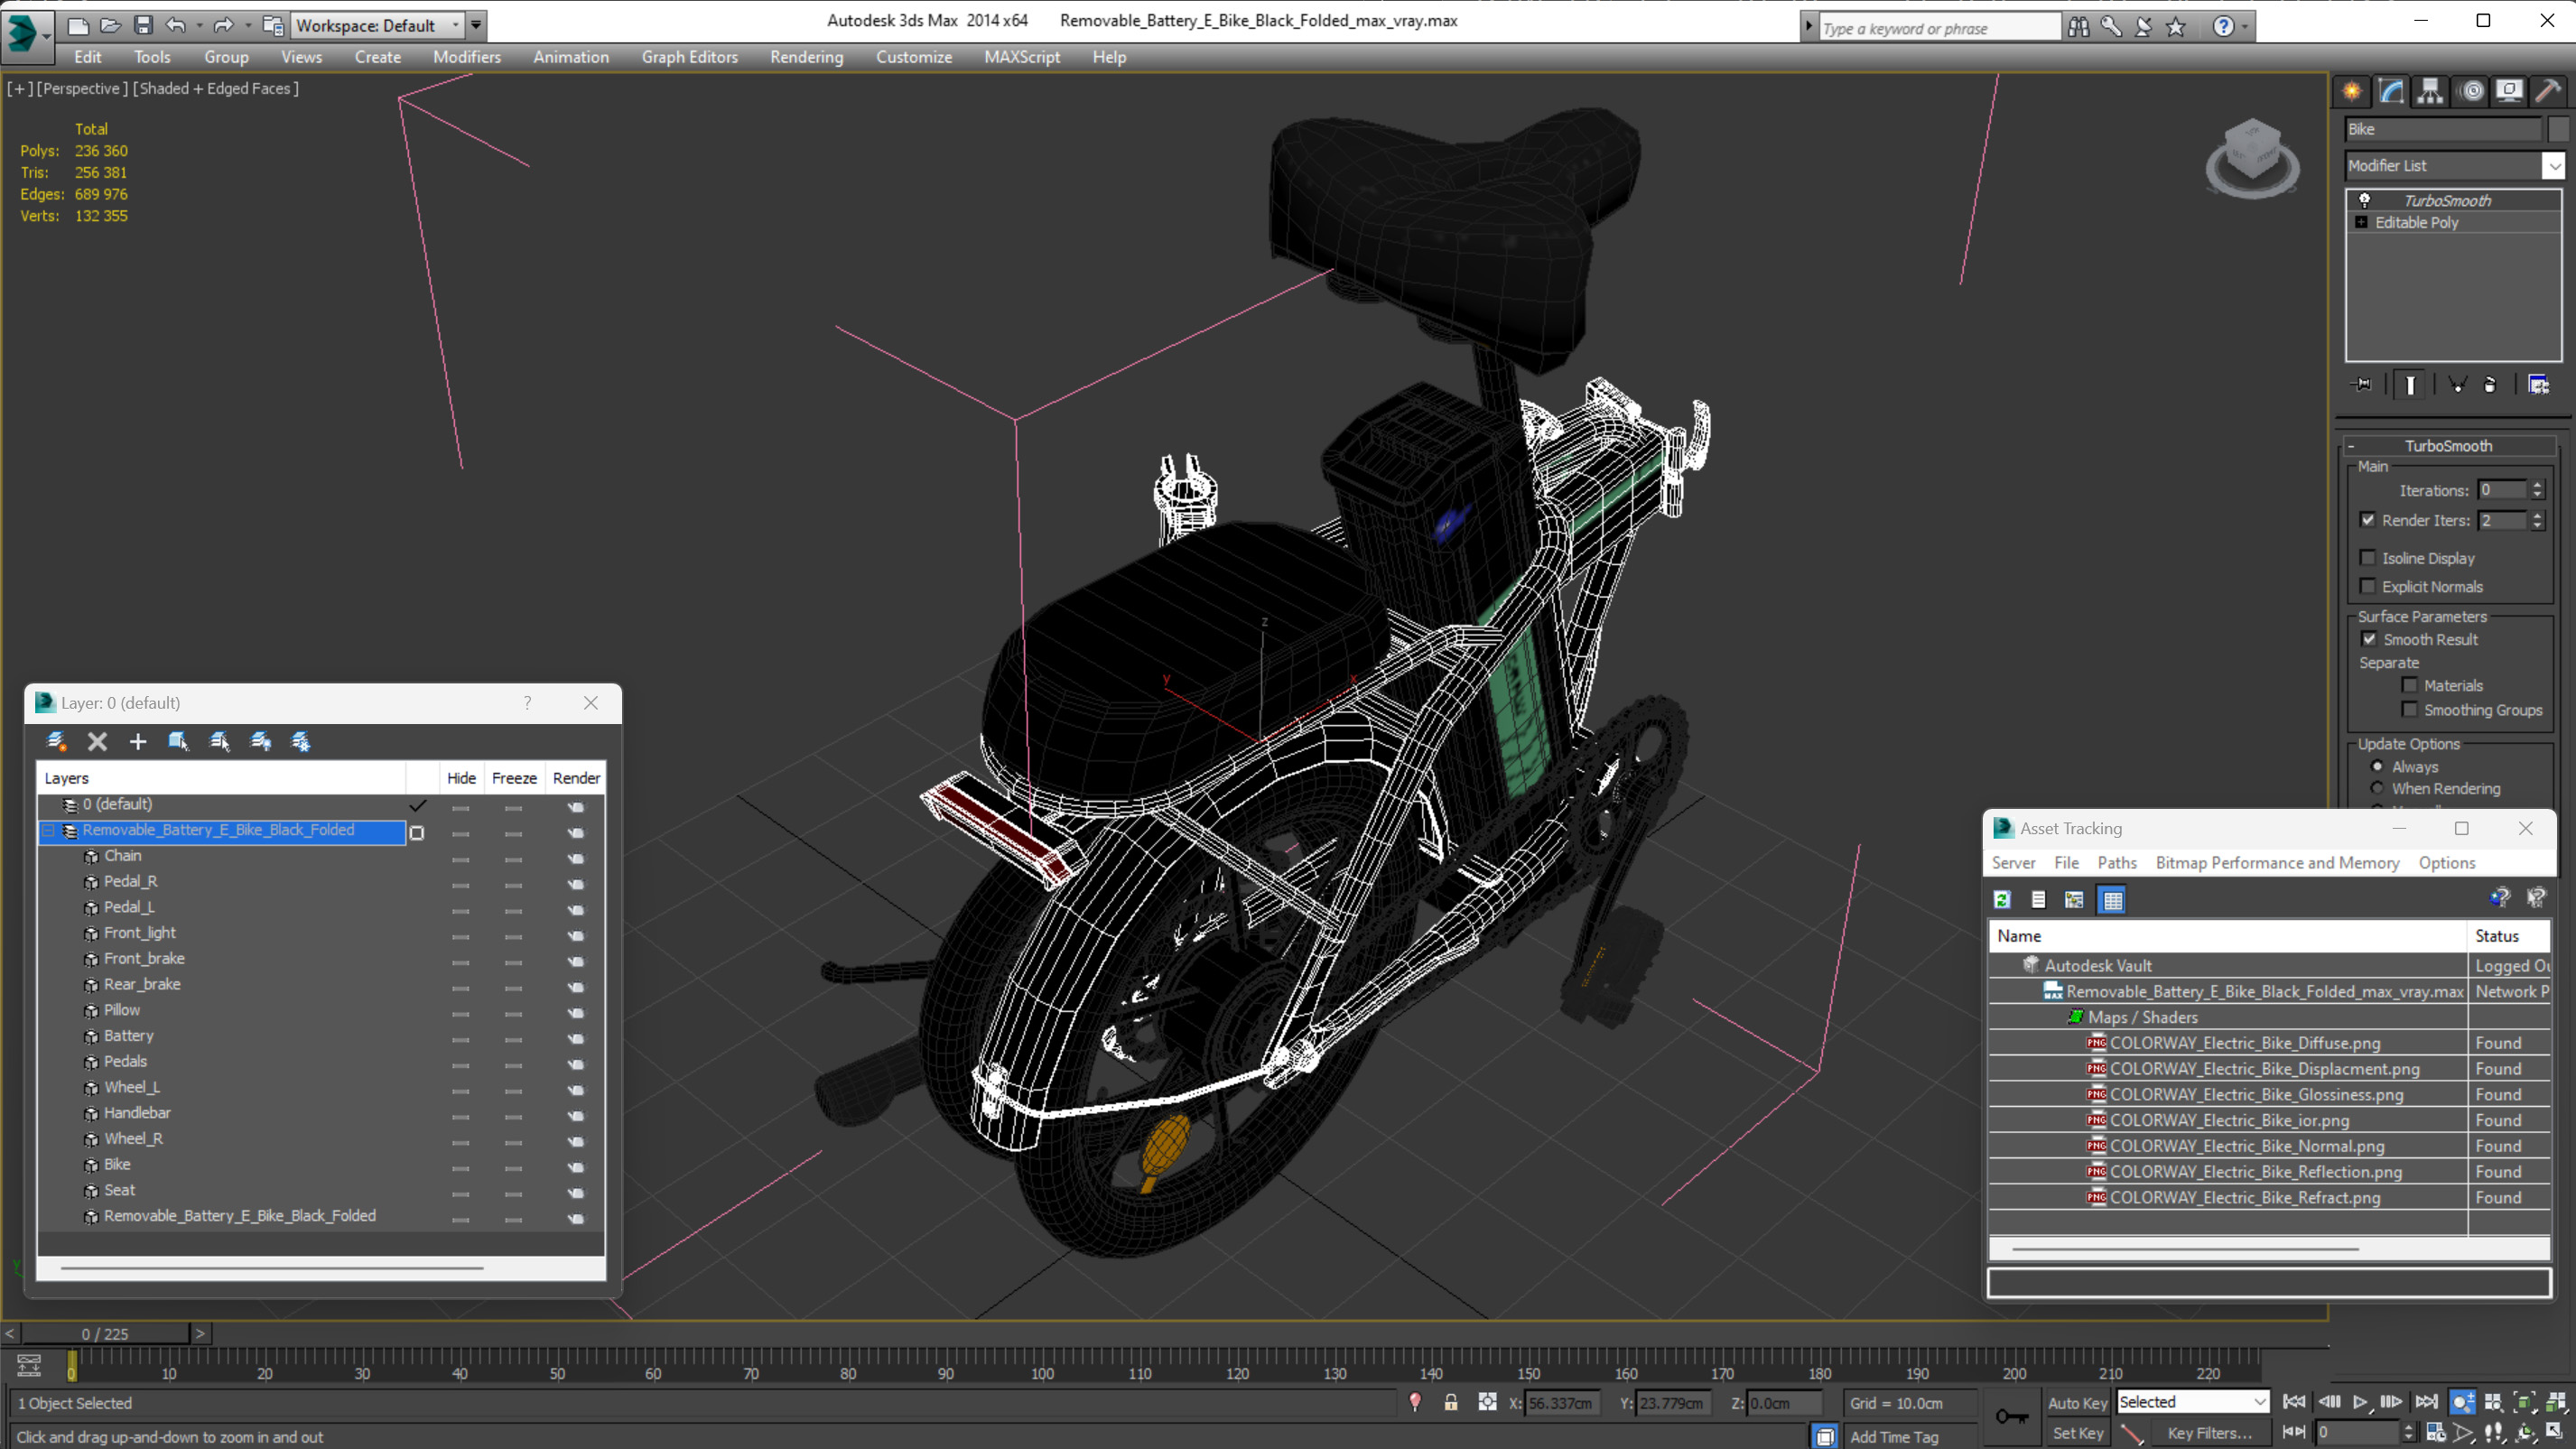Image resolution: width=2576 pixels, height=1449 pixels.
Task: Click Remove Modifier trash icon
Action: coord(2490,384)
